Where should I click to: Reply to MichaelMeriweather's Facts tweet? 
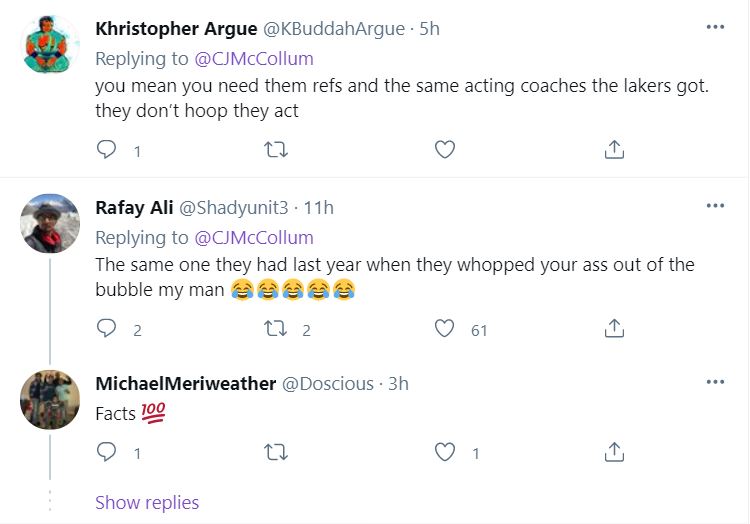pos(106,453)
